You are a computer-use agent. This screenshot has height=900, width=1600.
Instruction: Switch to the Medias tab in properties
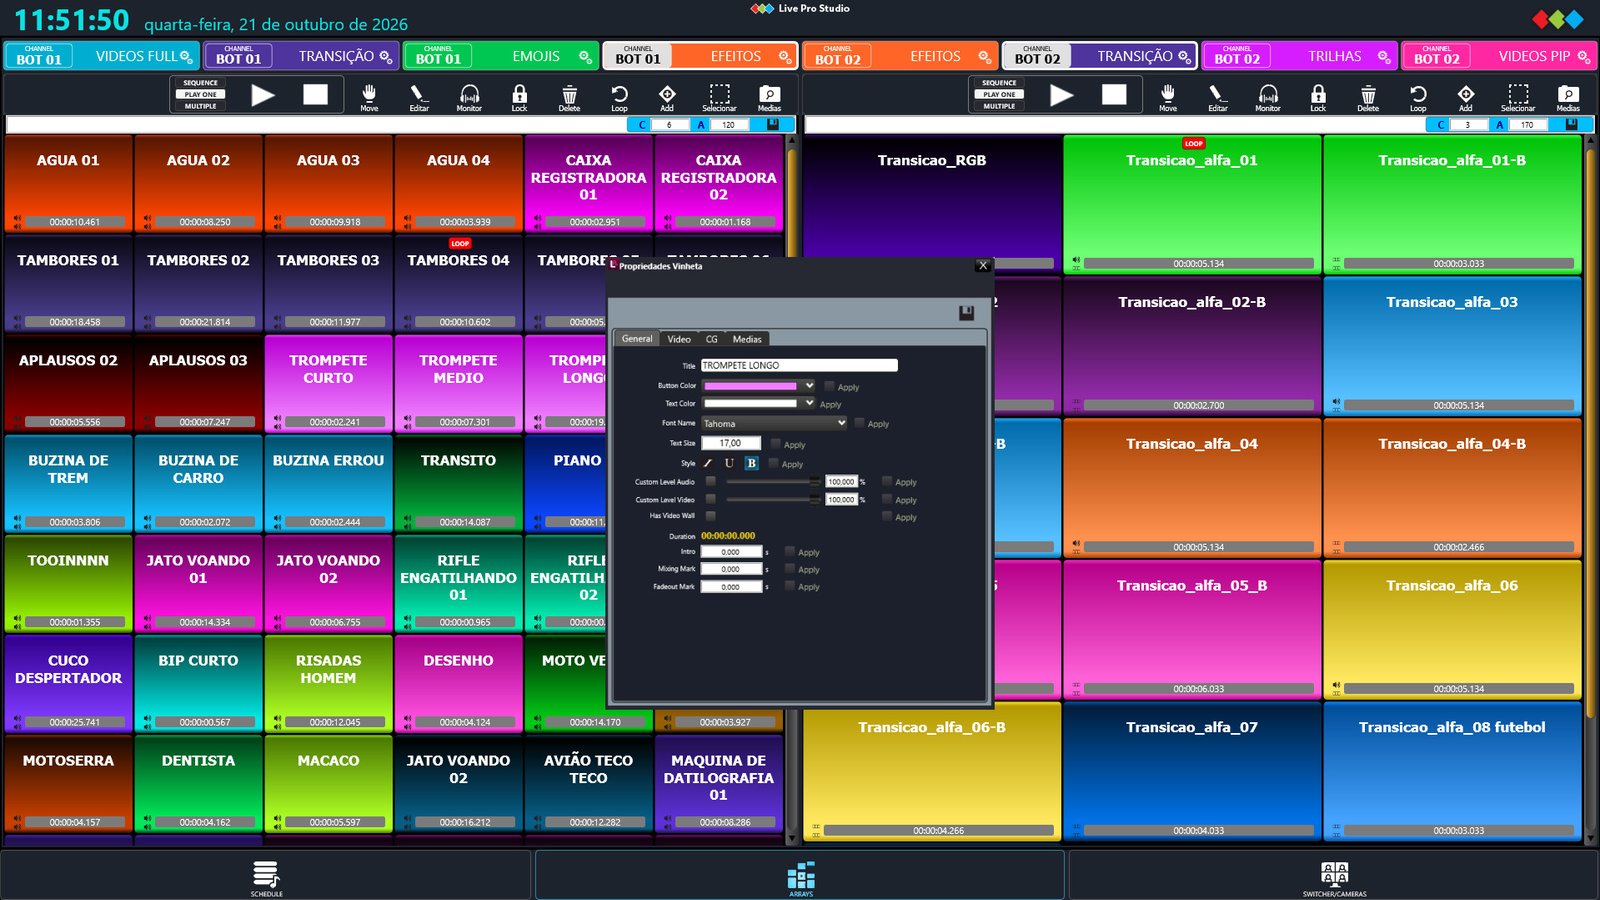747,339
